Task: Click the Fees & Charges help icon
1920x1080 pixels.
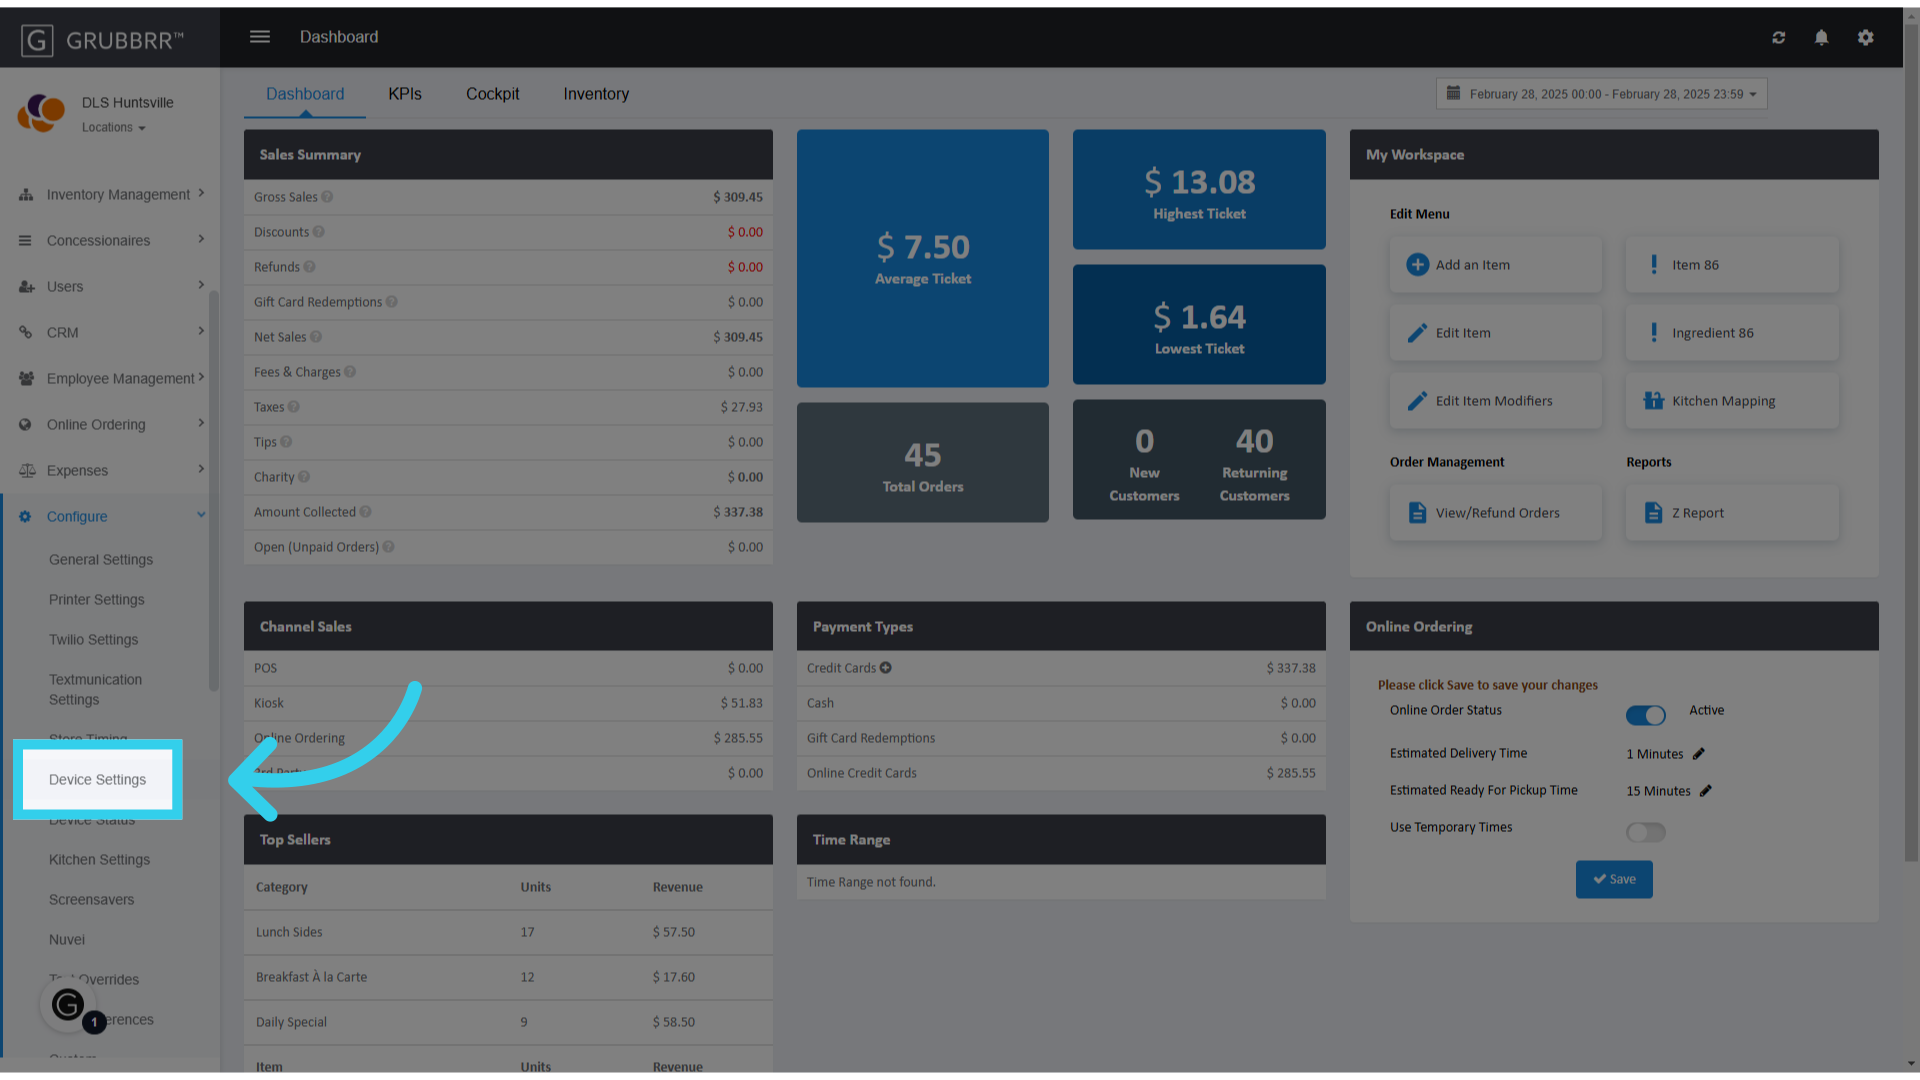Action: point(350,372)
